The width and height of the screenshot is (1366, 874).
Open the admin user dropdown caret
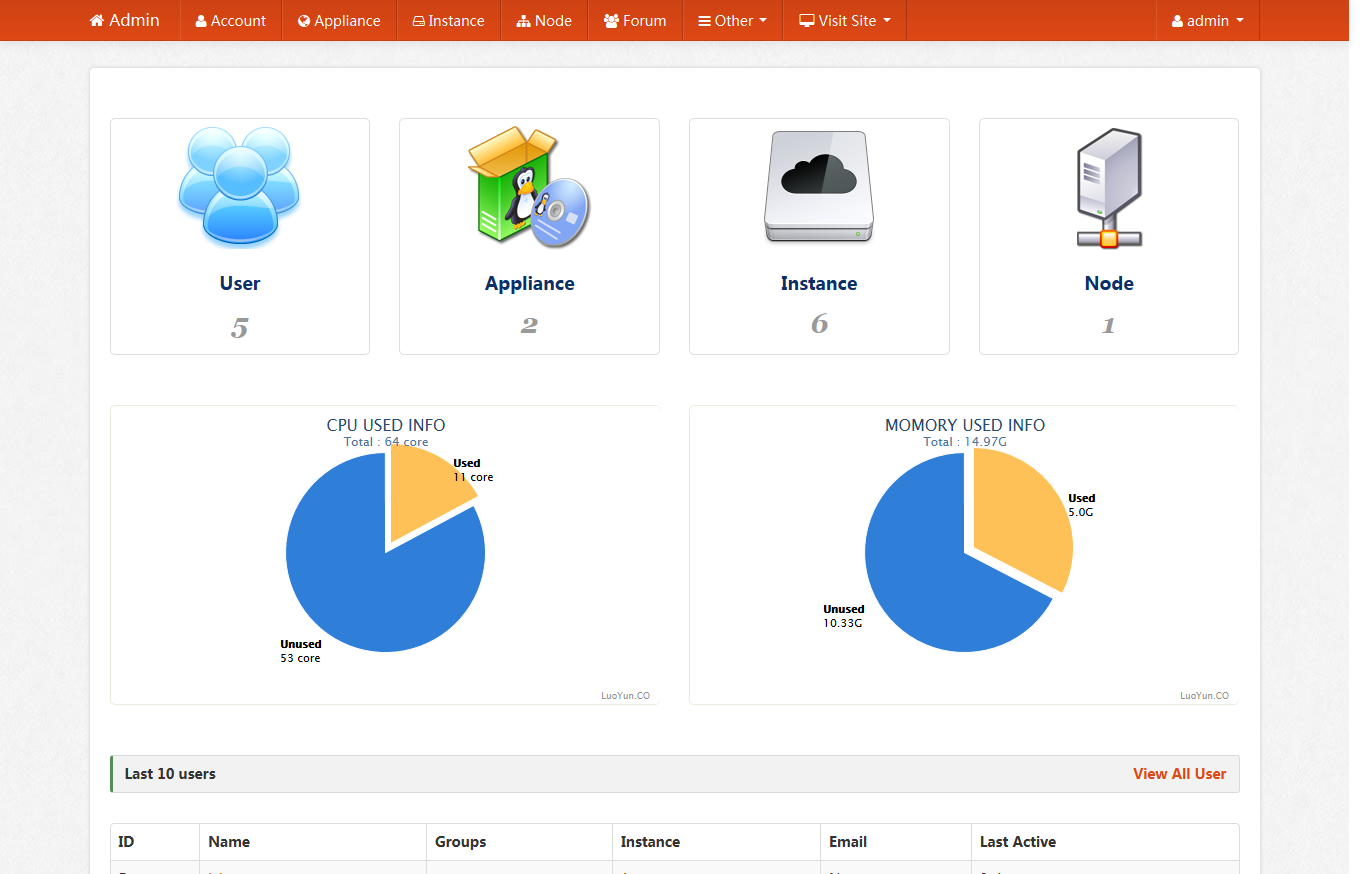pyautogui.click(x=1240, y=21)
